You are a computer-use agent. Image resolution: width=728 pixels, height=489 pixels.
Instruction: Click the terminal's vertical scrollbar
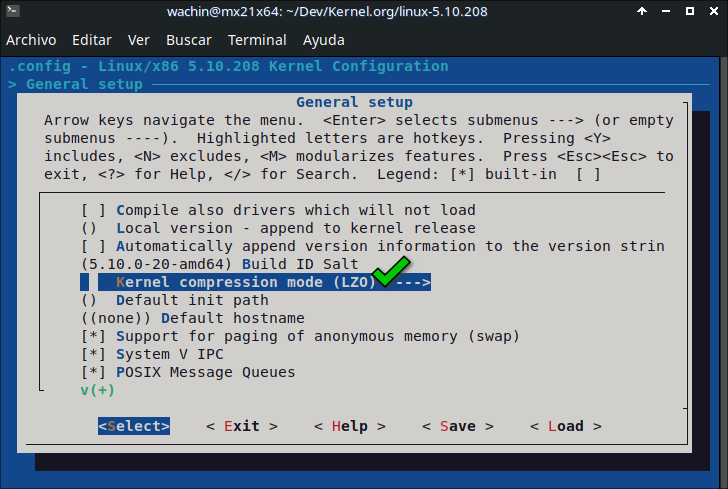click(723, 272)
